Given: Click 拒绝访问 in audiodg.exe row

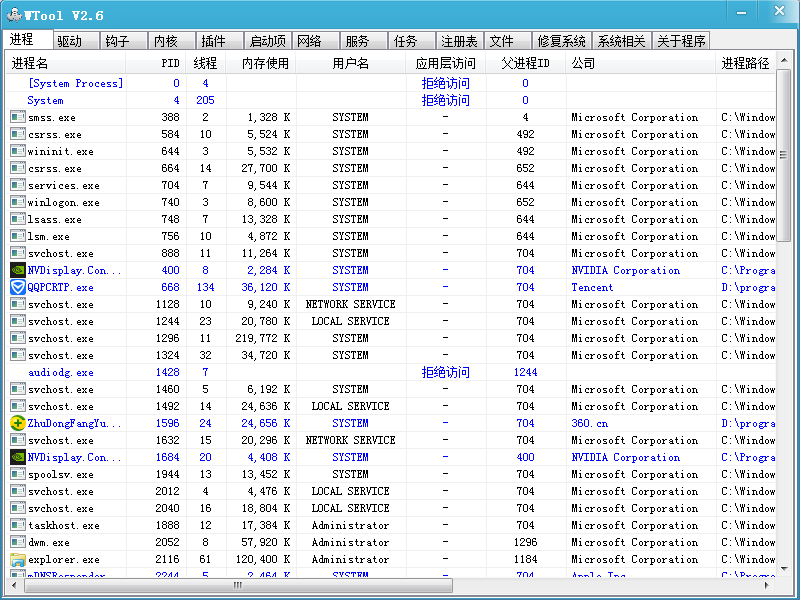Looking at the screenshot, I should (445, 372).
